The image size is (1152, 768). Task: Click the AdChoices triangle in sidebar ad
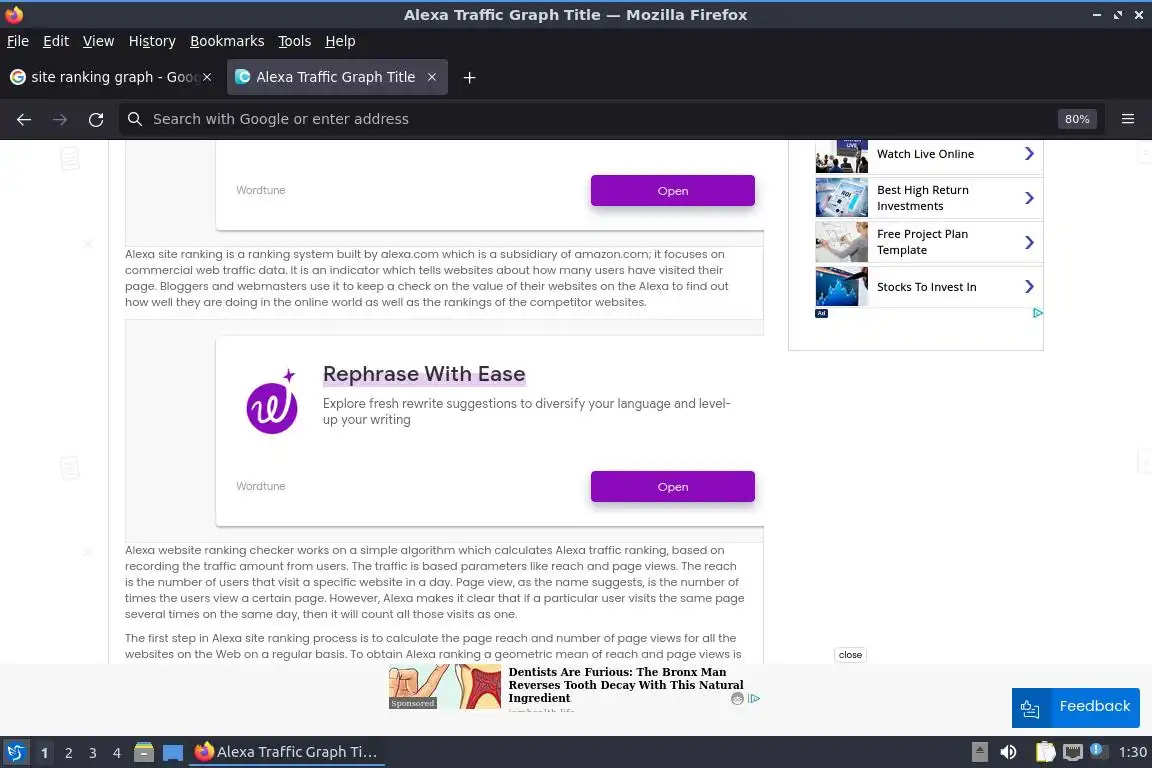pyautogui.click(x=1037, y=313)
